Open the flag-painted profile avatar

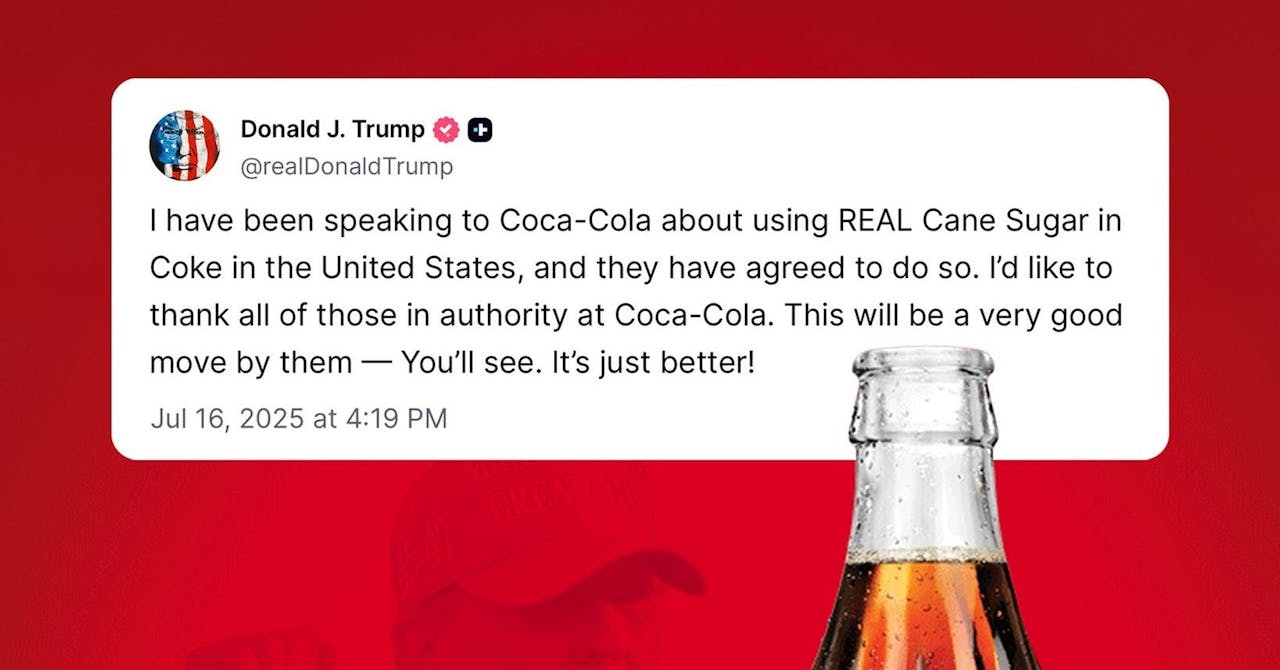tap(184, 145)
